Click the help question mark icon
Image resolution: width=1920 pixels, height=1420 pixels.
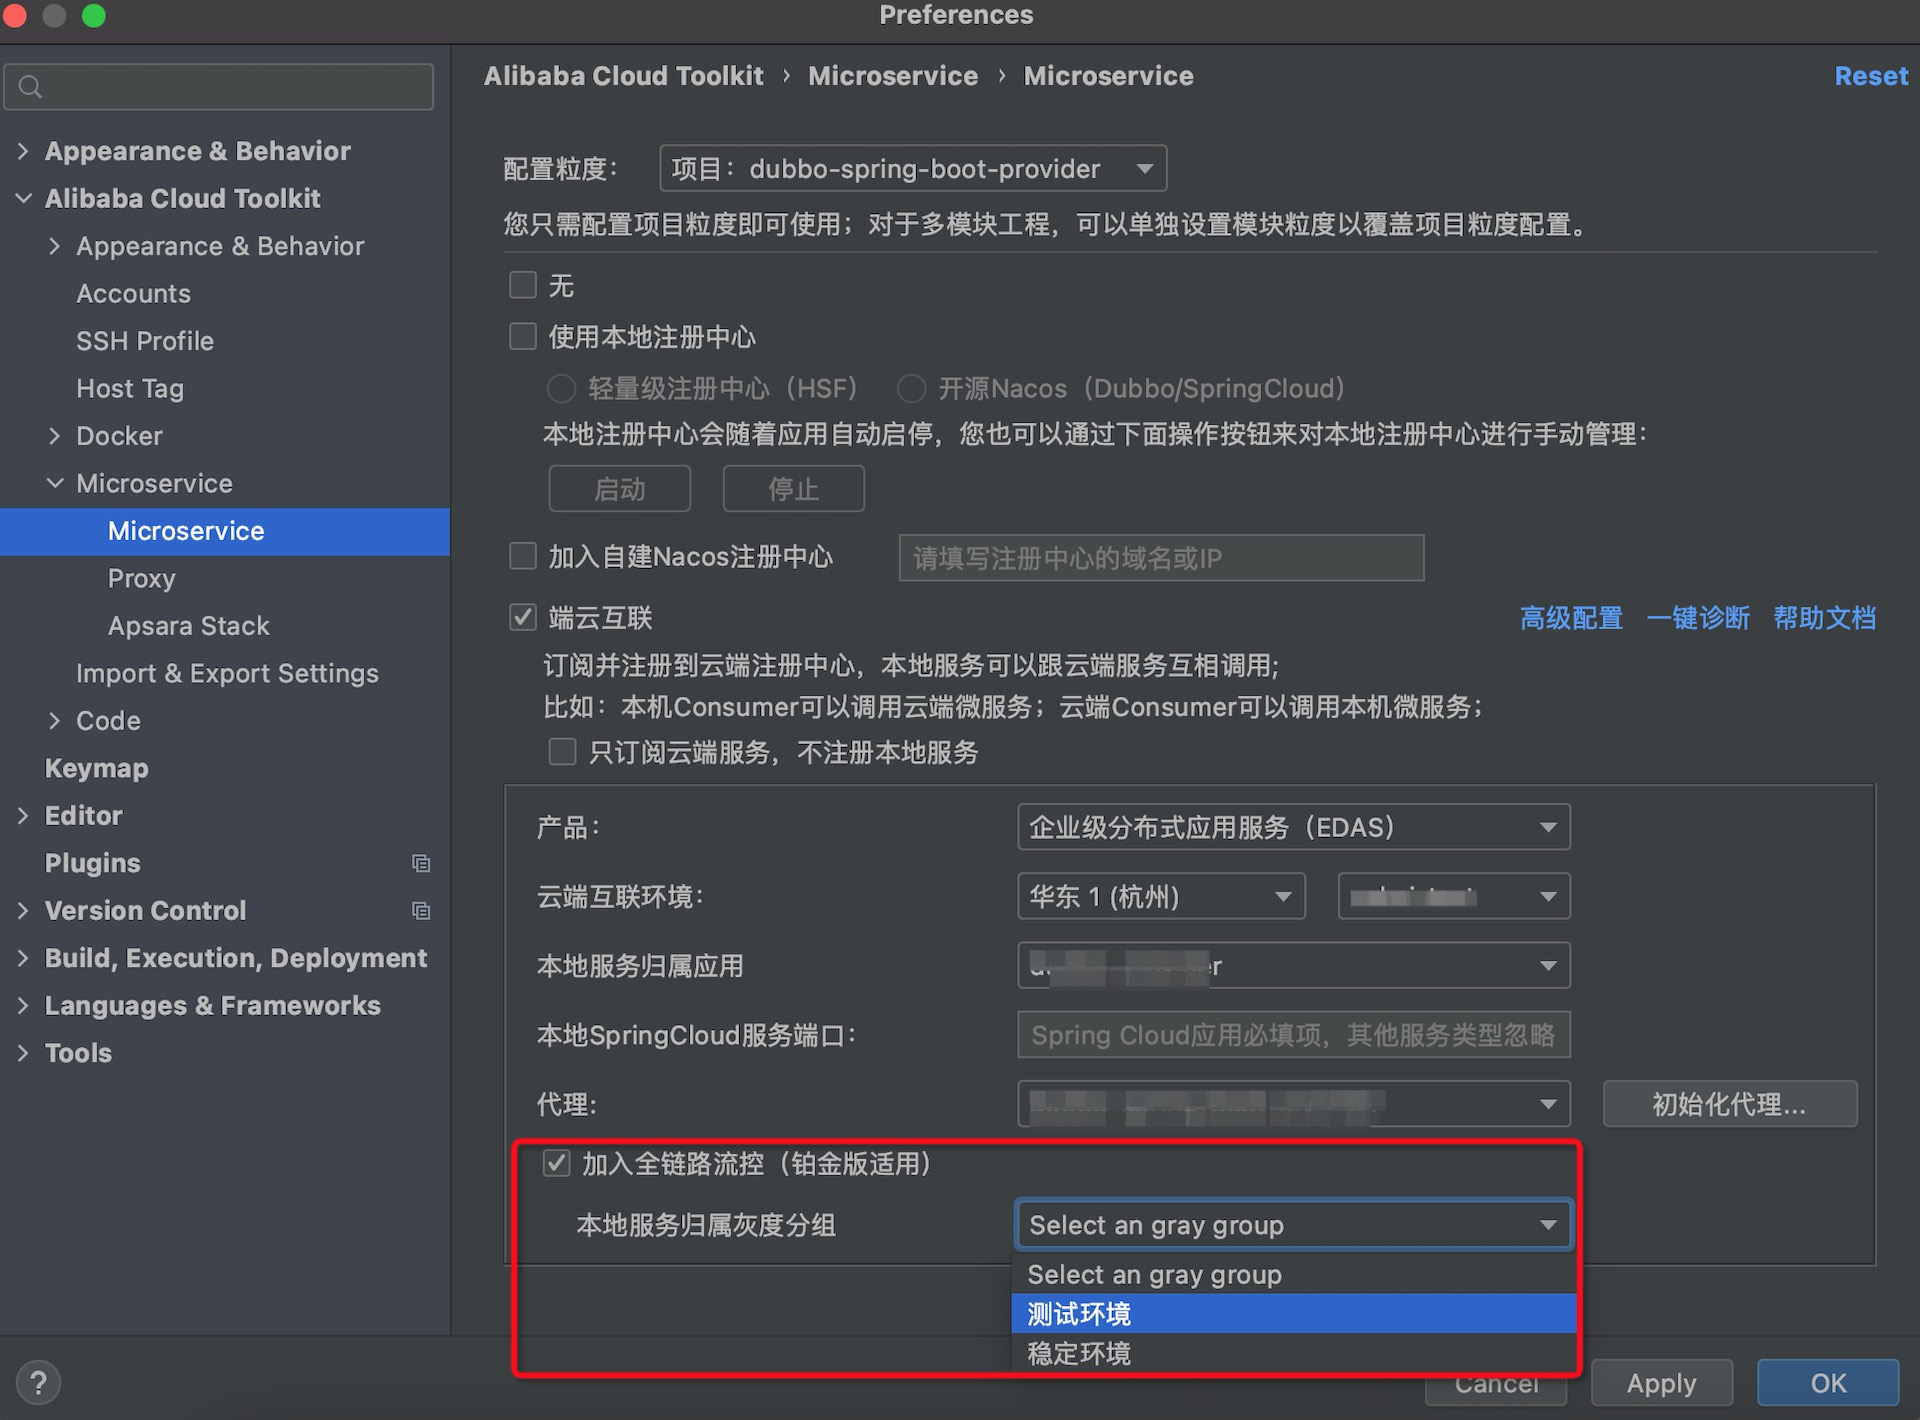pos(38,1383)
